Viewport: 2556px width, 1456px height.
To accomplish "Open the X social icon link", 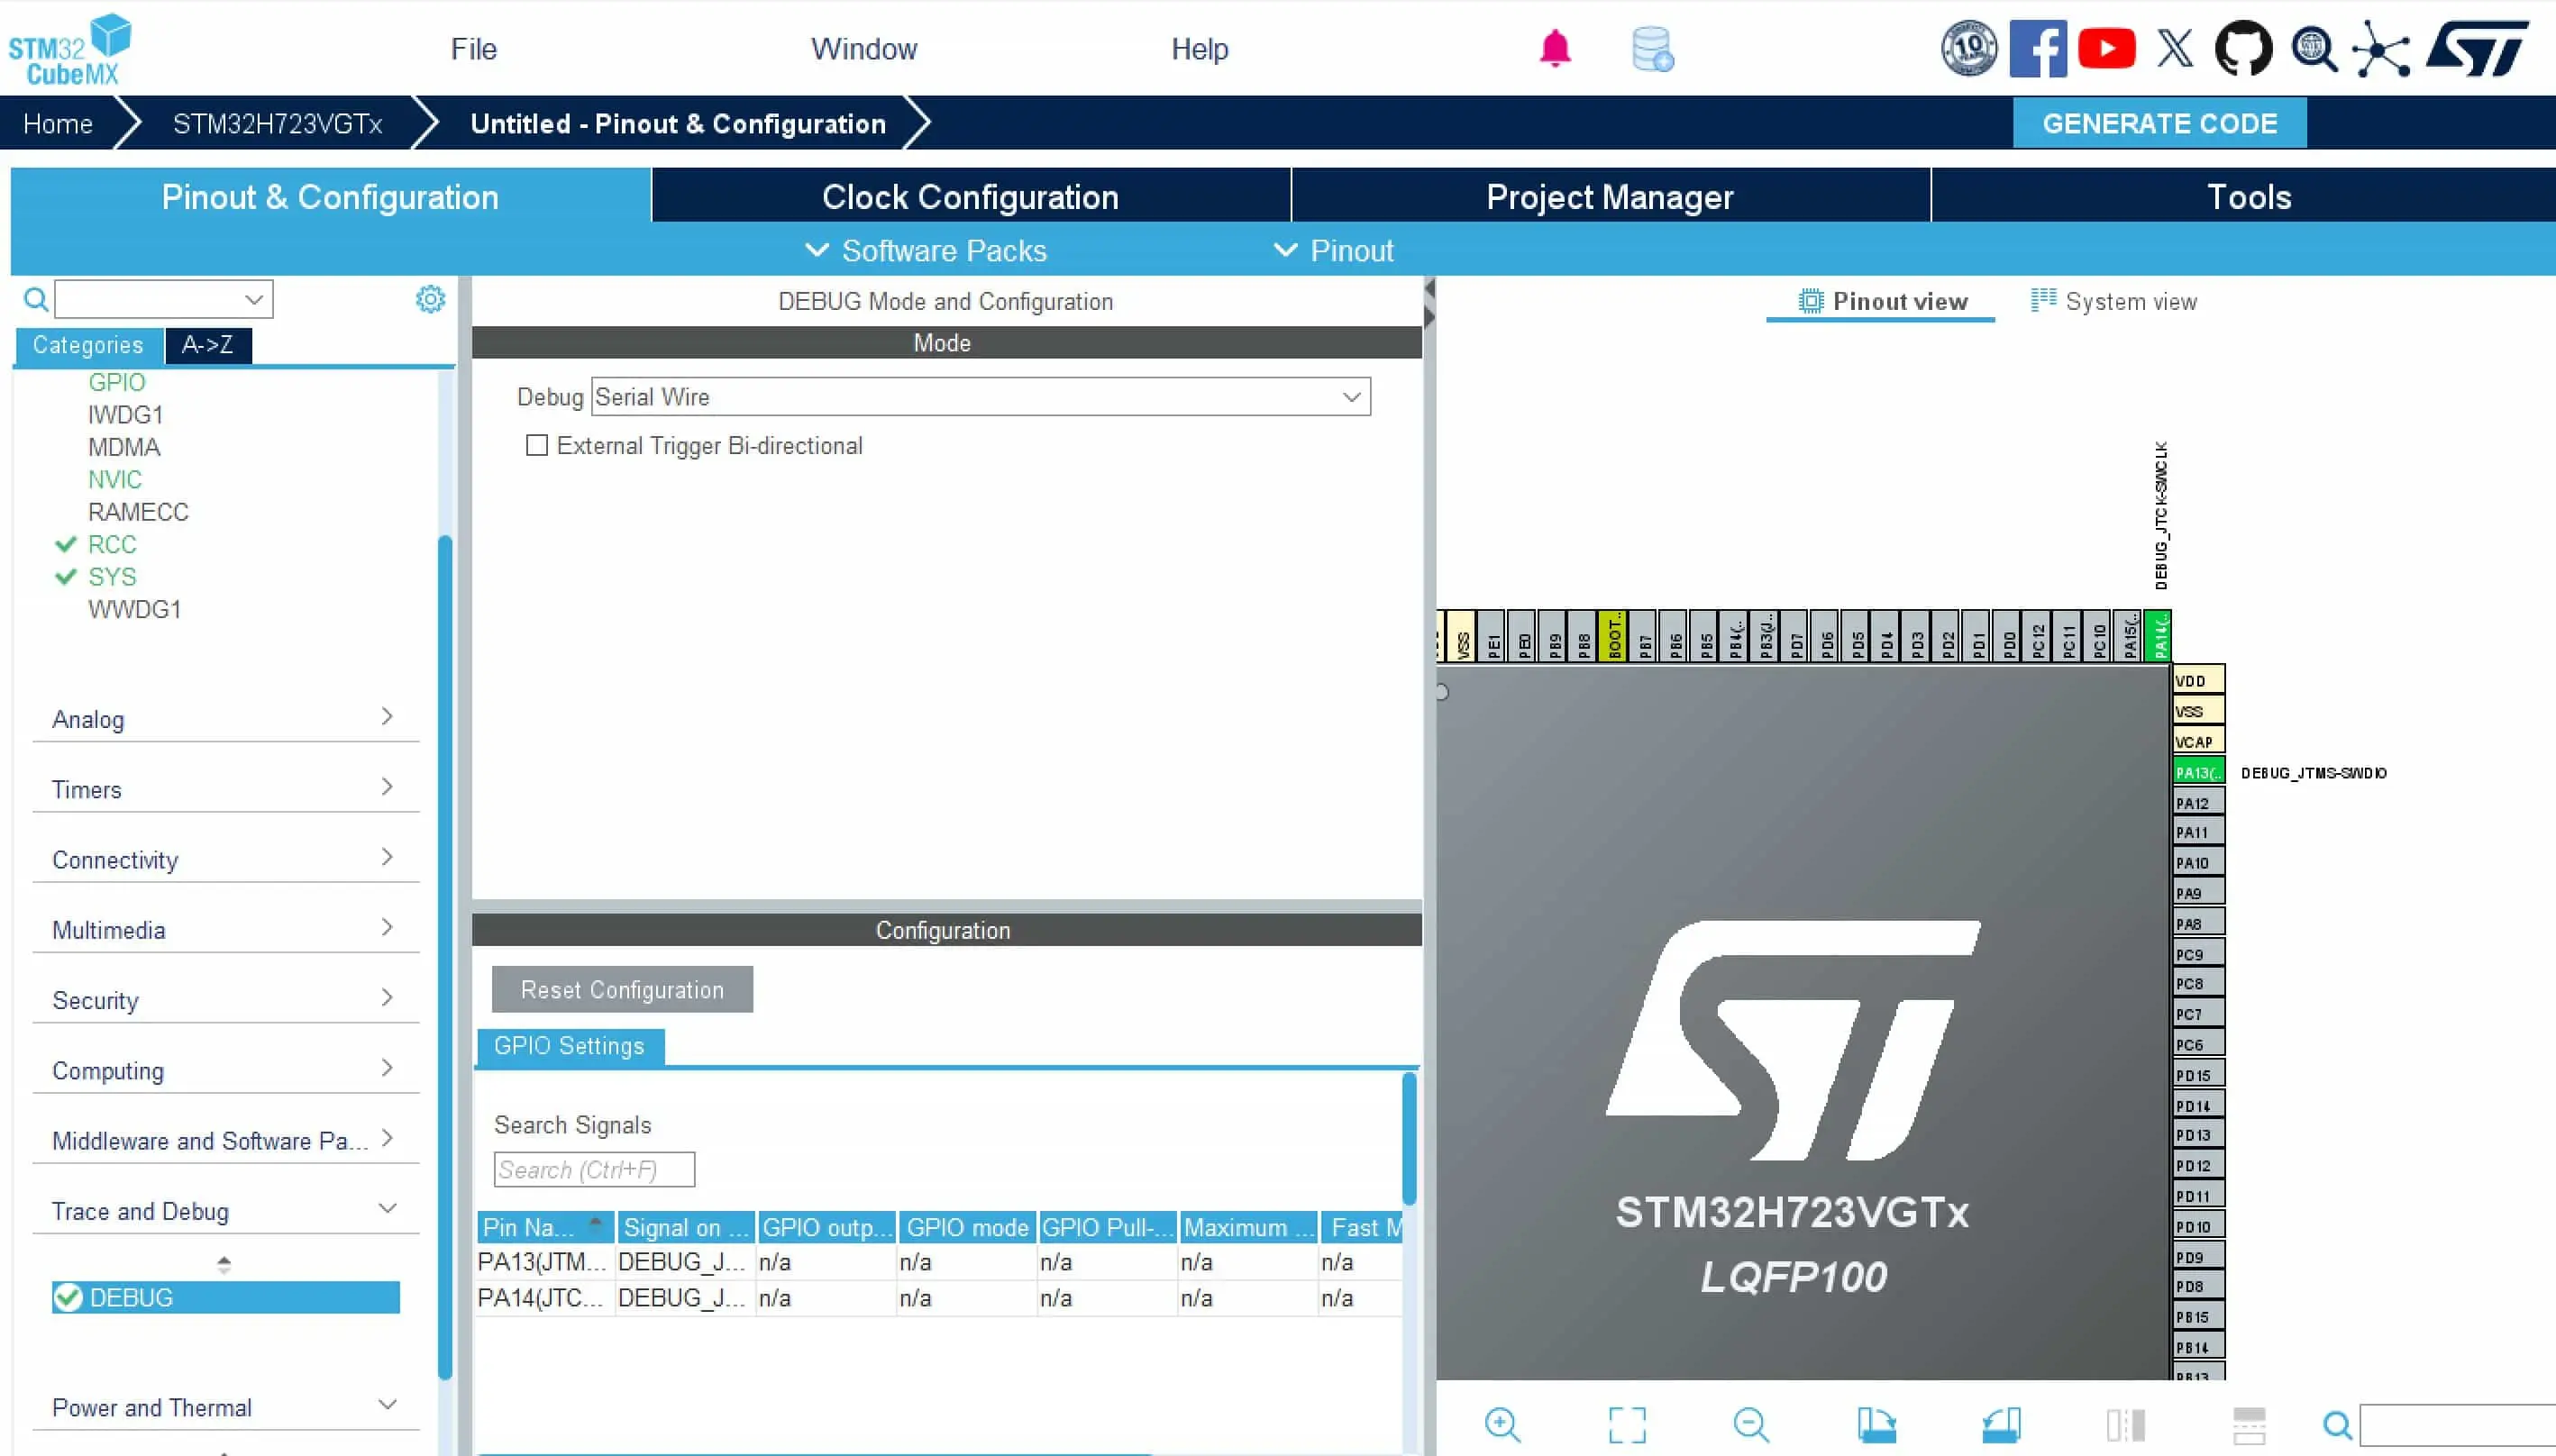I will point(2175,48).
